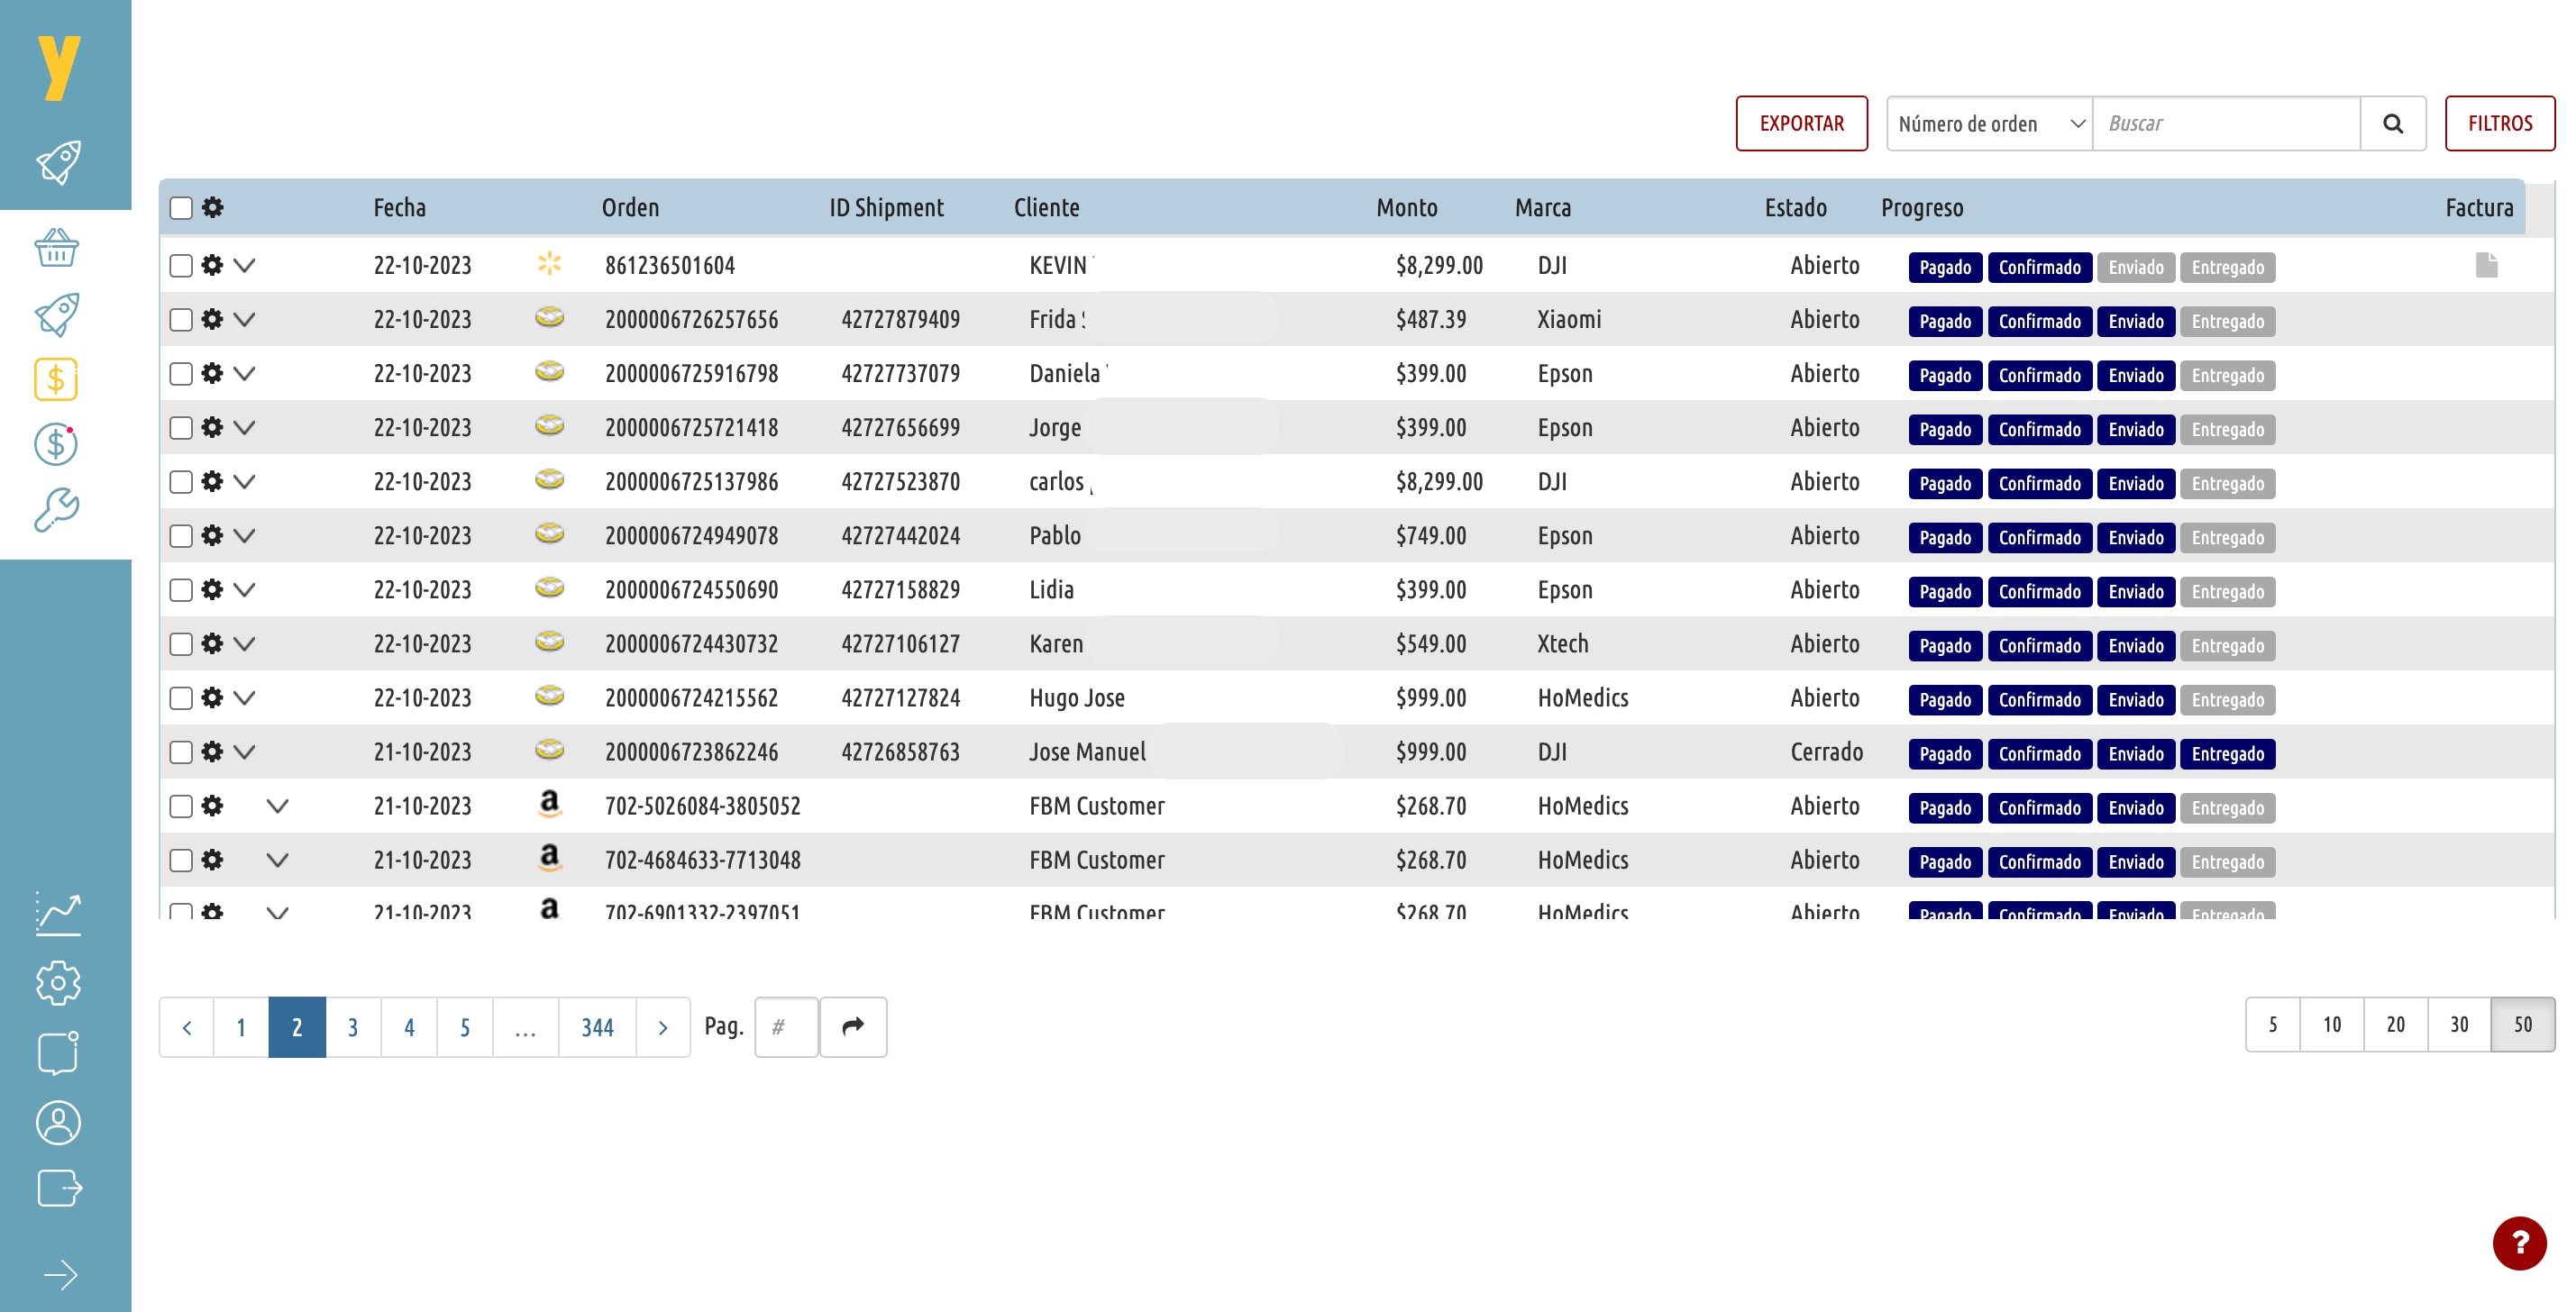This screenshot has height=1312, width=2576.
Task: Set page size to 20 rows
Action: pos(2395,1024)
